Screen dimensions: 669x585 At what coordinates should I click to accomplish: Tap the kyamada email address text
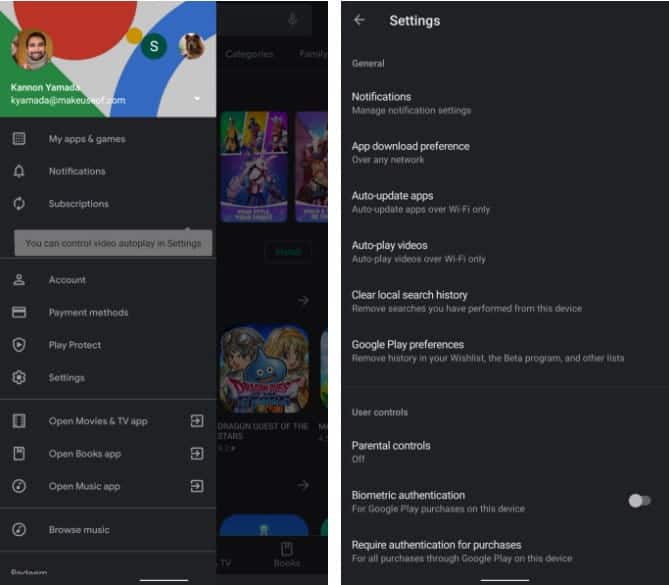coord(68,100)
